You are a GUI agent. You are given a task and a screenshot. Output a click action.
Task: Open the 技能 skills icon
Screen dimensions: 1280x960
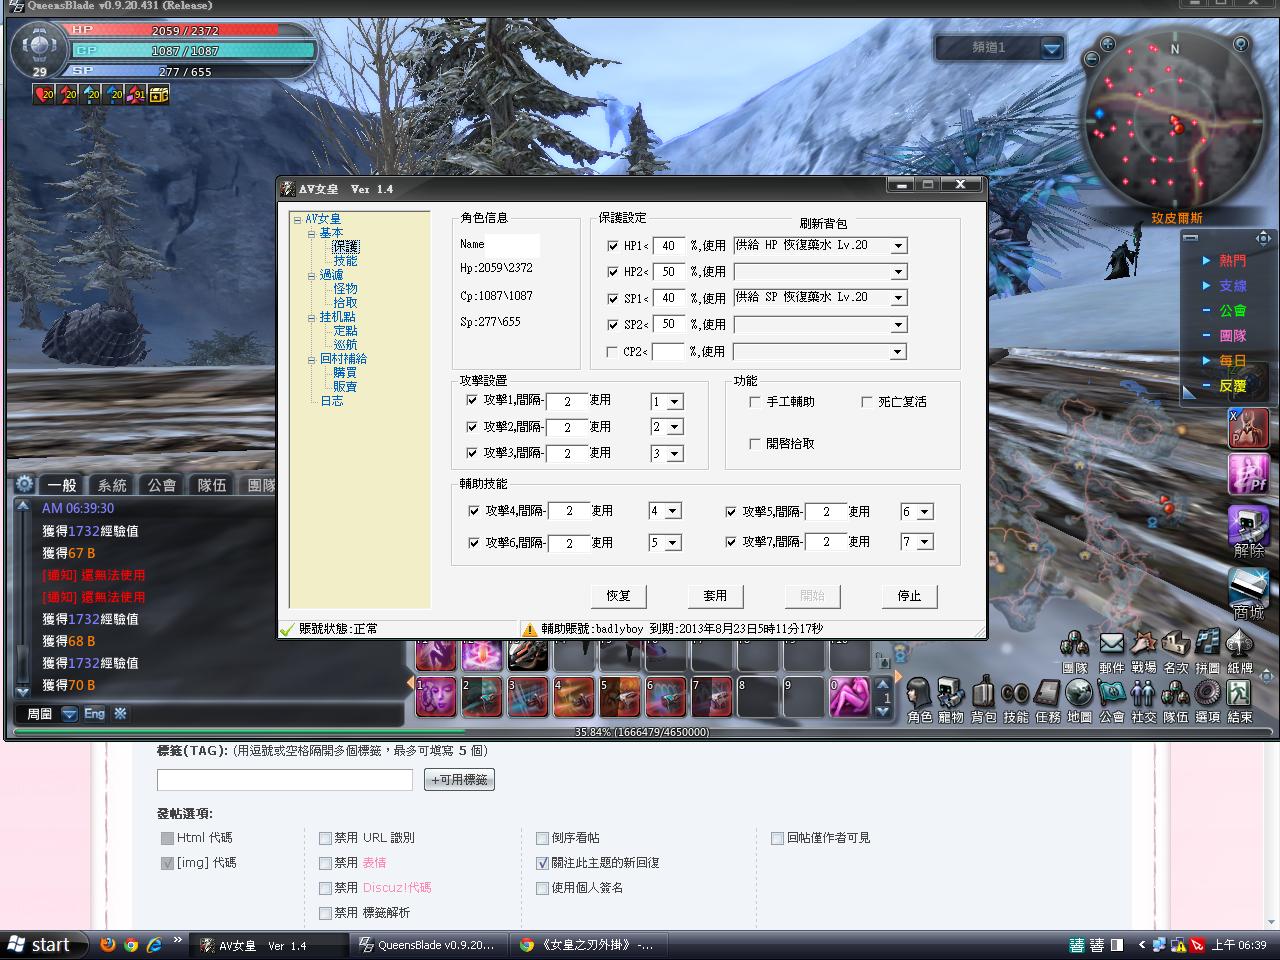(1015, 693)
